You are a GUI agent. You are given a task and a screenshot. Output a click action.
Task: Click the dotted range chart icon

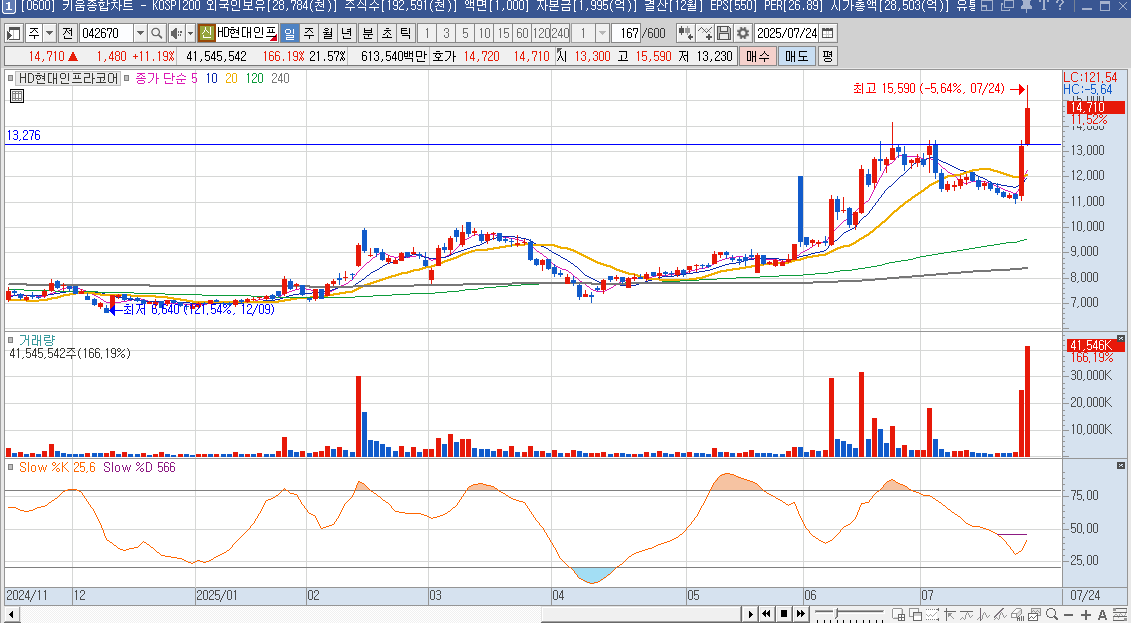tap(933, 615)
